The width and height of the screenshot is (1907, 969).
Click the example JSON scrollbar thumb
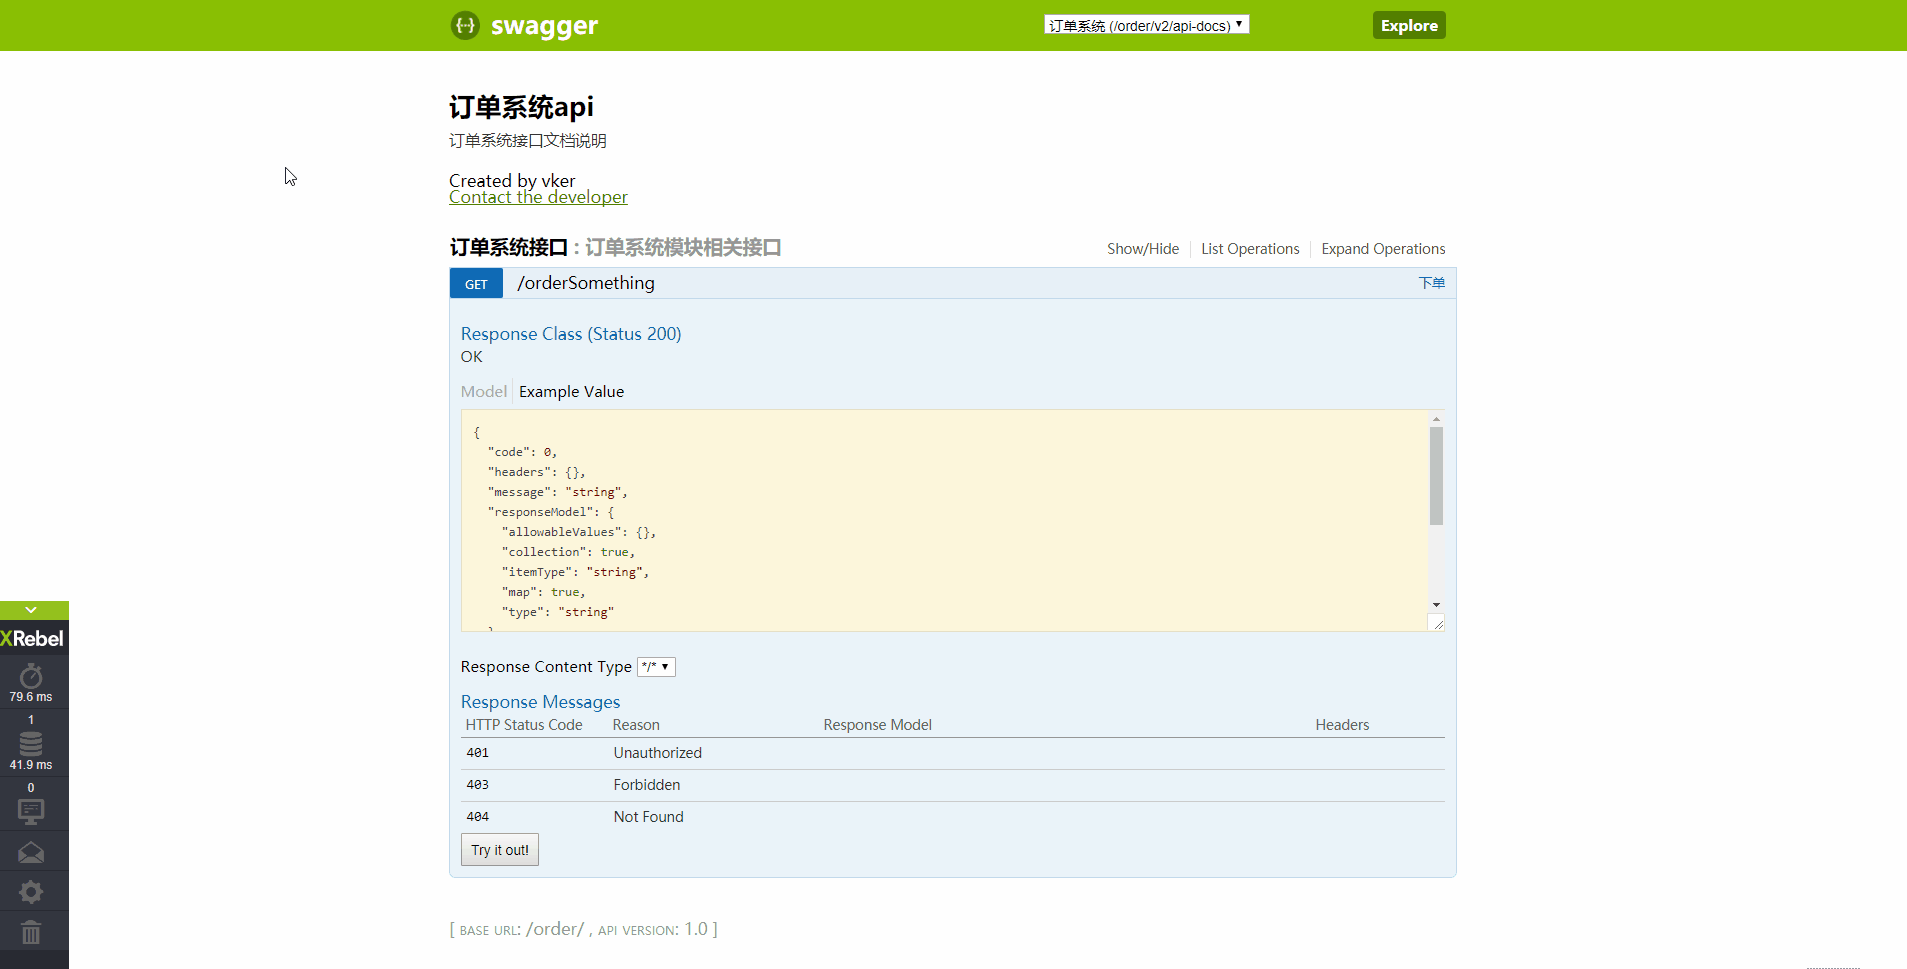[1436, 476]
